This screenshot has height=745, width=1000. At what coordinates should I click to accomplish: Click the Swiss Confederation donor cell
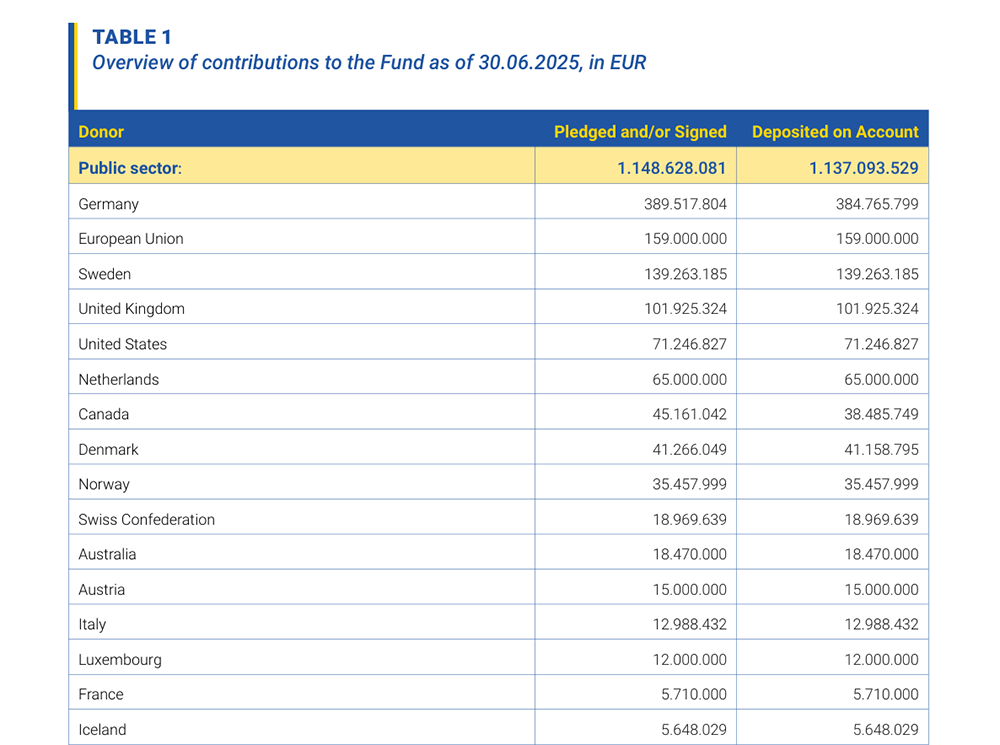click(x=147, y=520)
